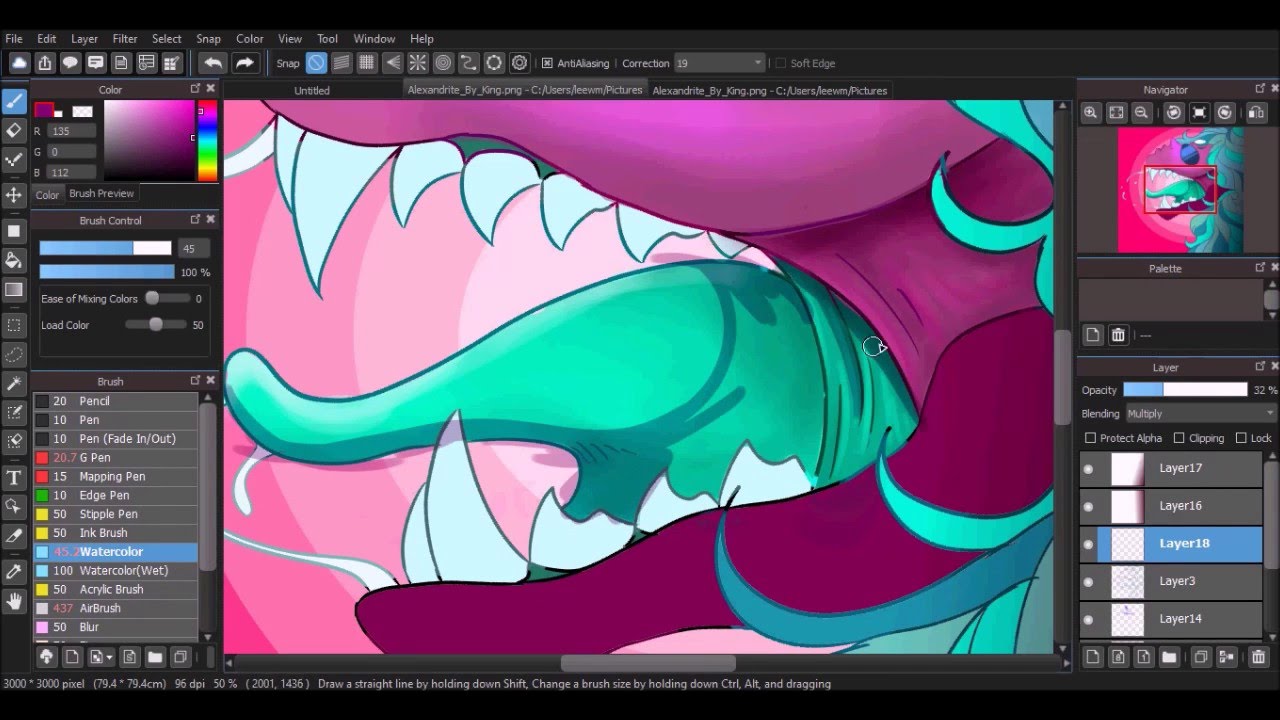Select the rectangular Select tool
The height and width of the screenshot is (720, 1280).
point(14,325)
